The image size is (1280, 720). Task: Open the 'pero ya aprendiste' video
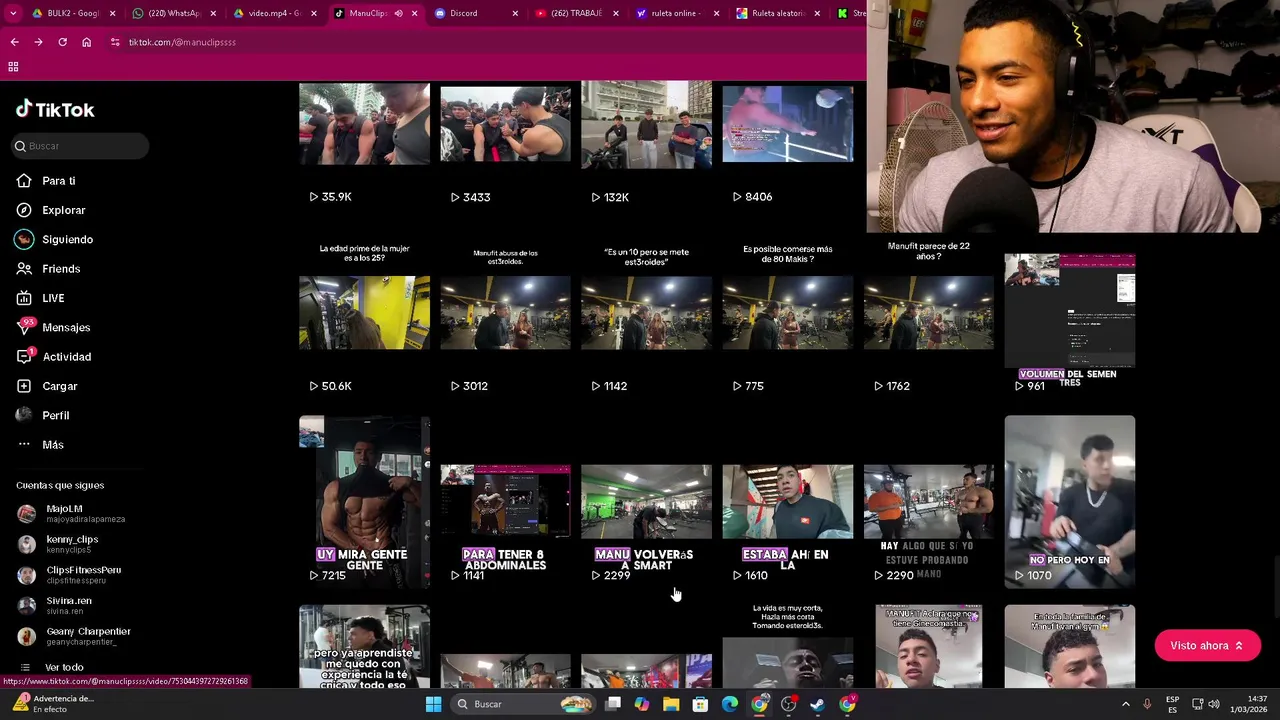pyautogui.click(x=364, y=646)
